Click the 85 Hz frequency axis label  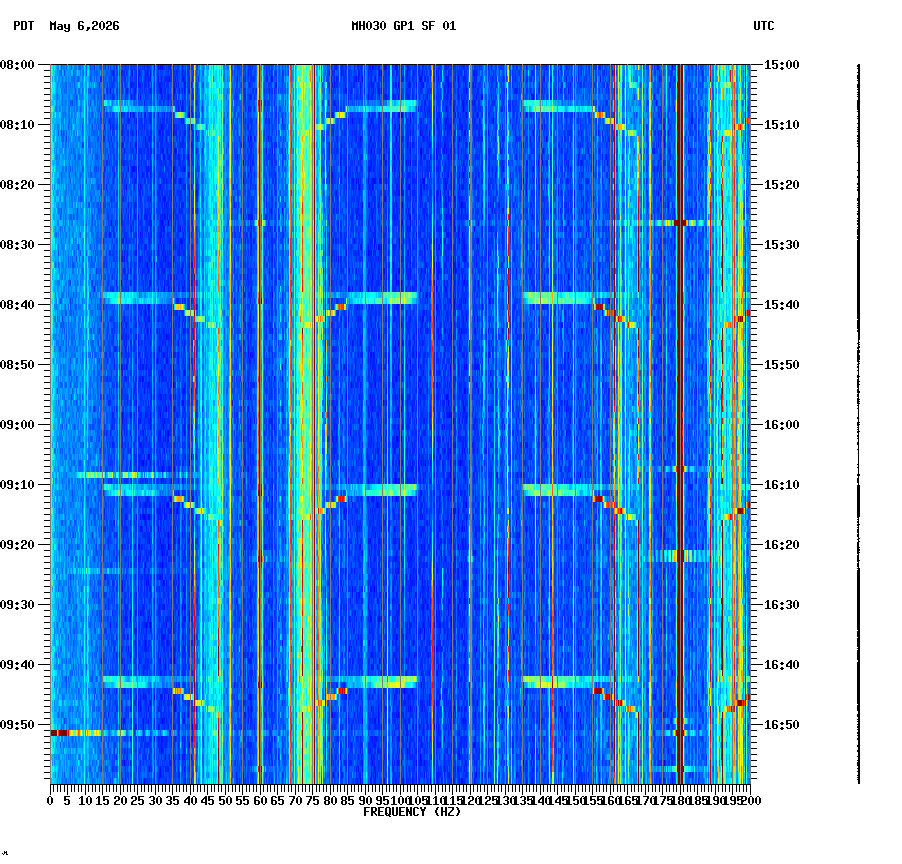coord(347,801)
